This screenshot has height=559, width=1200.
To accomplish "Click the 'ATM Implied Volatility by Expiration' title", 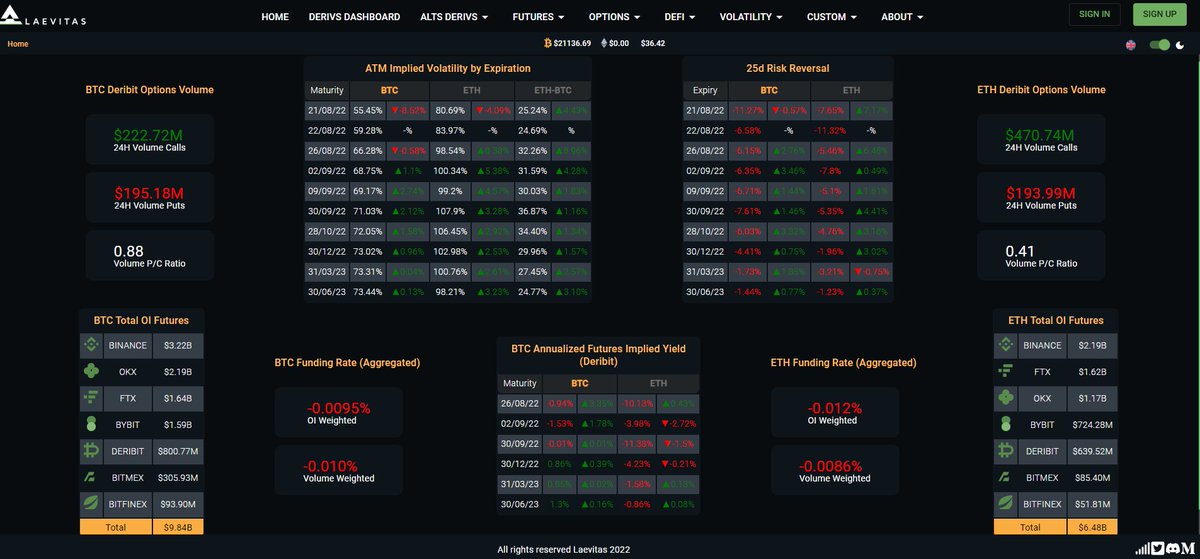I will pyautogui.click(x=447, y=68).
